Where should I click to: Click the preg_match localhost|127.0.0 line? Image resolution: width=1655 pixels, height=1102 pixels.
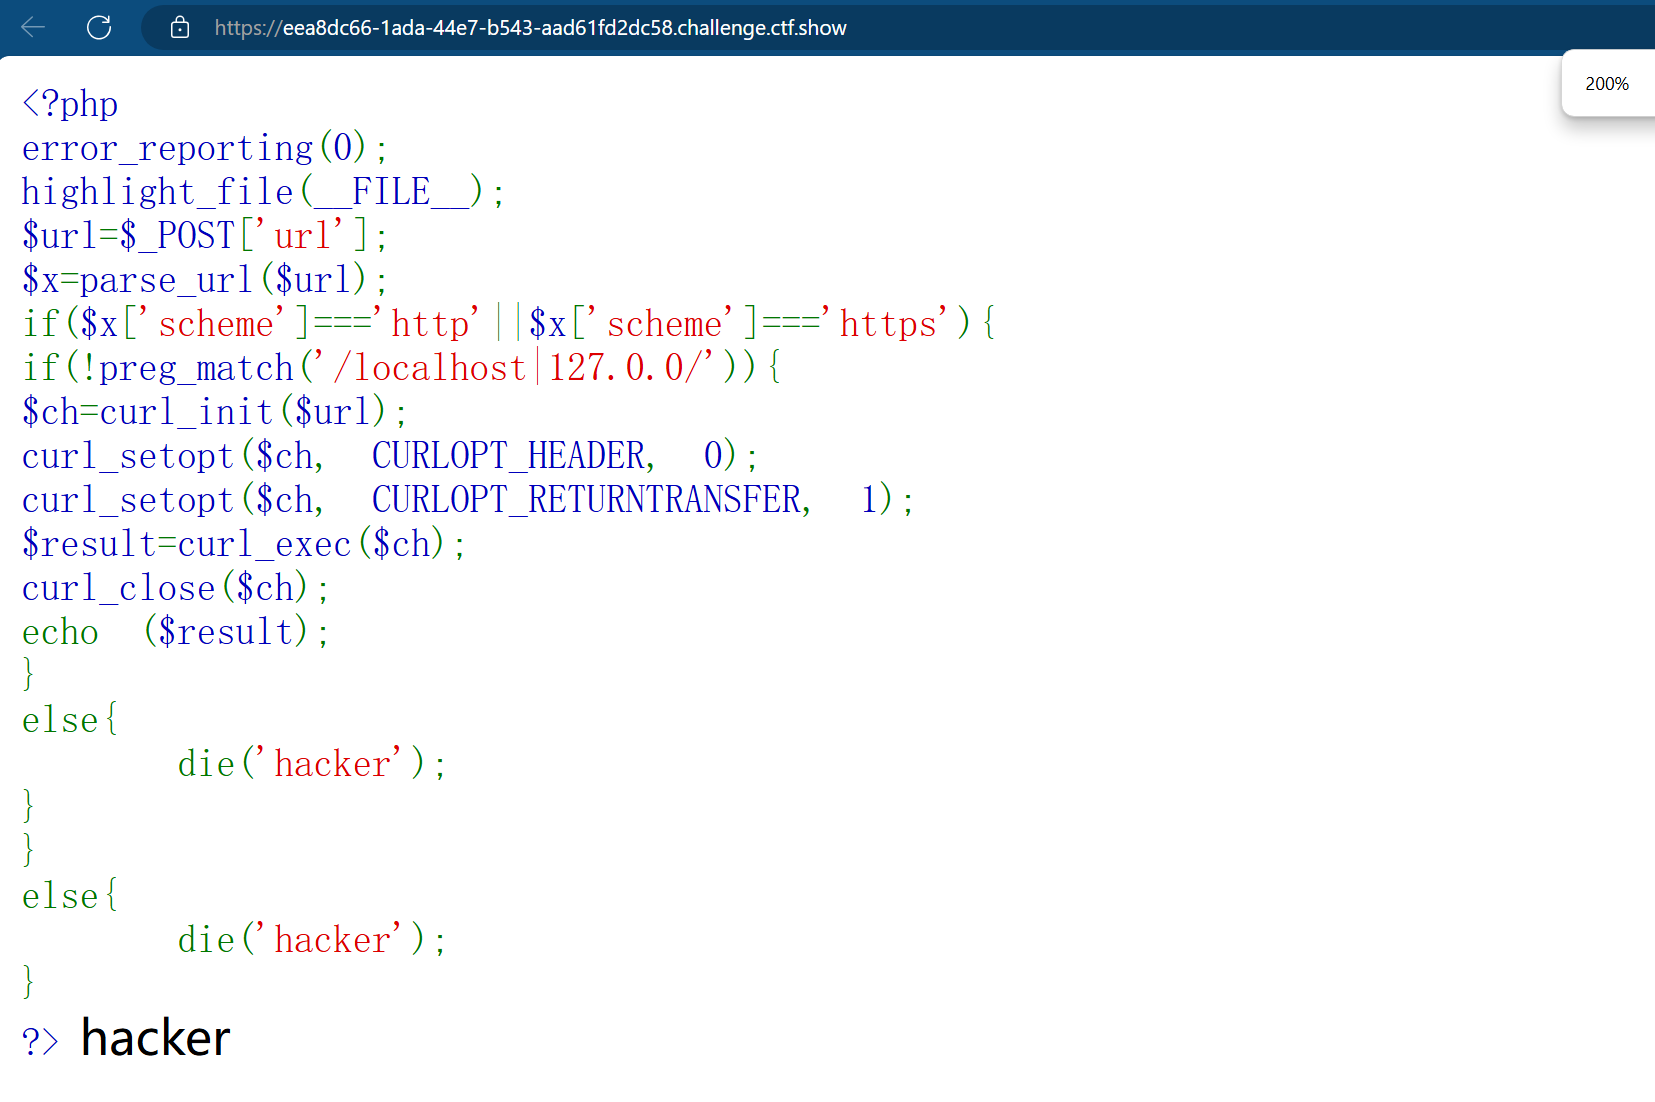tap(402, 368)
